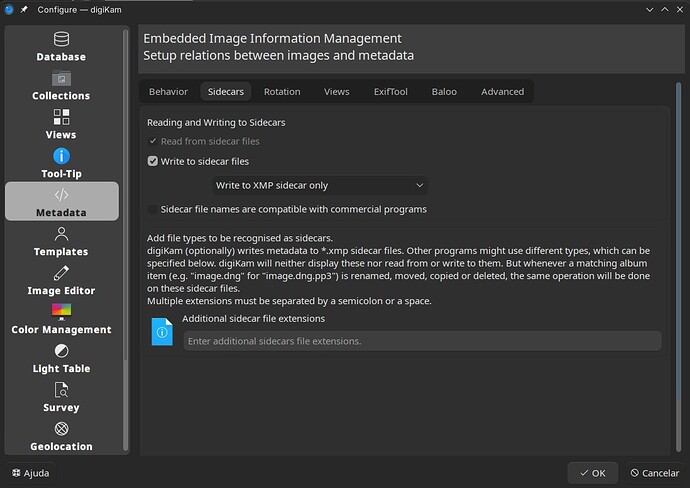Toggle the pin window icon in title bar

(x=24, y=9)
